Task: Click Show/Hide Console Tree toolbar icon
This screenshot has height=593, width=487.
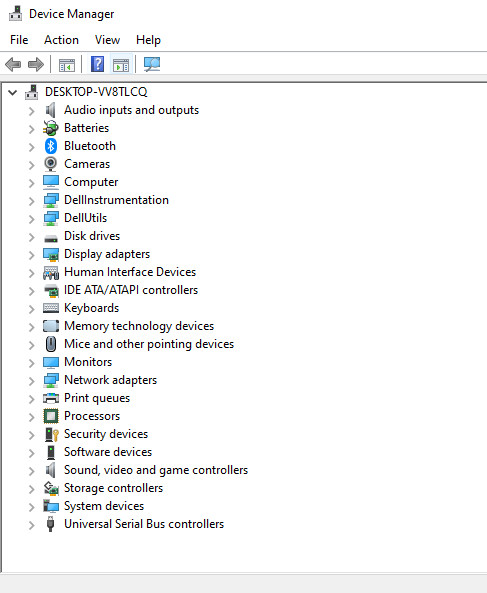Action: 67,65
